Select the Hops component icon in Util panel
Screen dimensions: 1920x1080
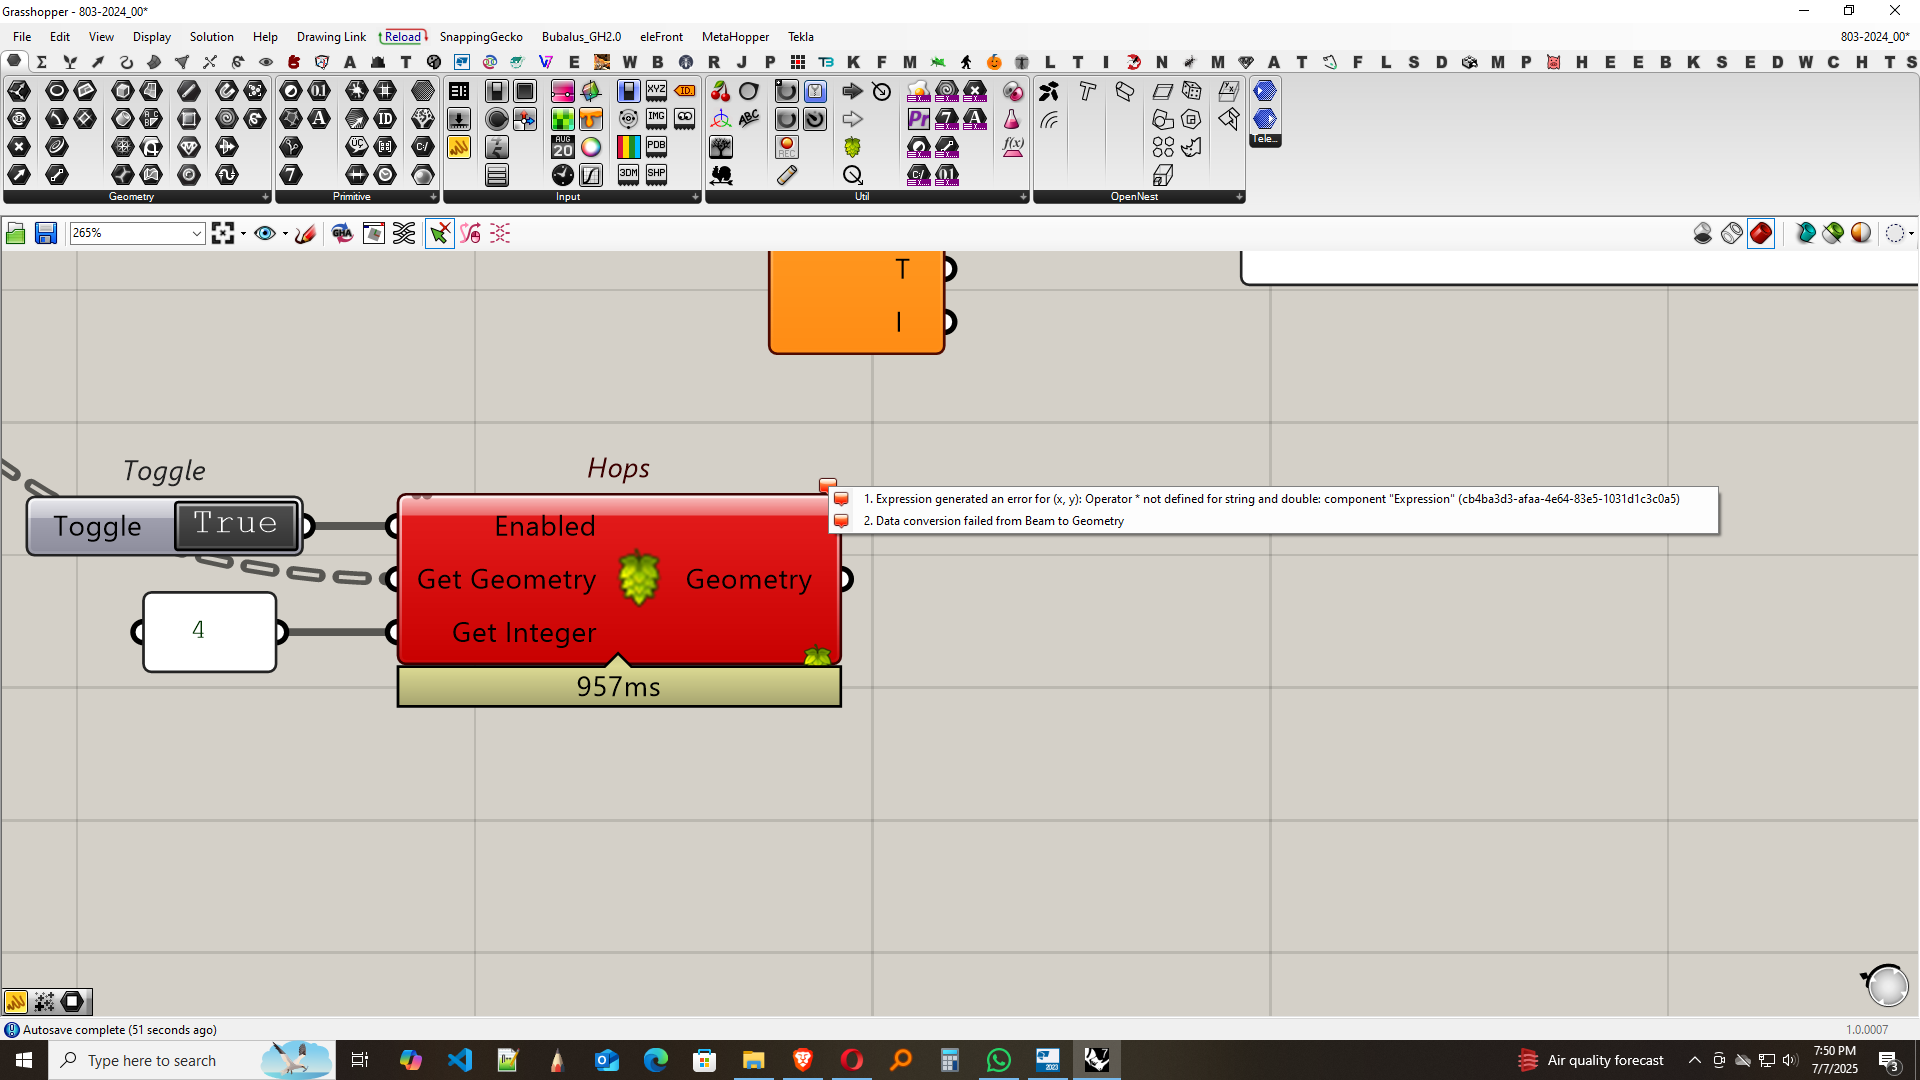[852, 147]
